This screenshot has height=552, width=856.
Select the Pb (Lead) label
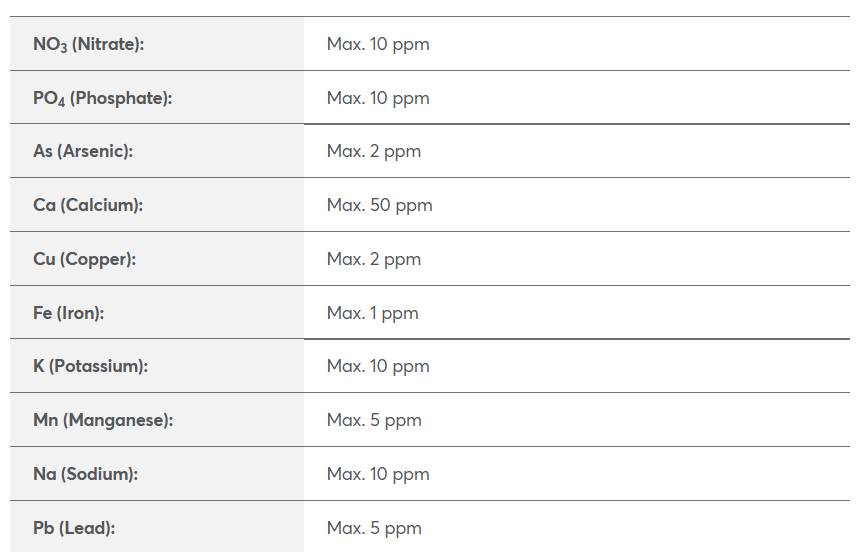pos(74,529)
